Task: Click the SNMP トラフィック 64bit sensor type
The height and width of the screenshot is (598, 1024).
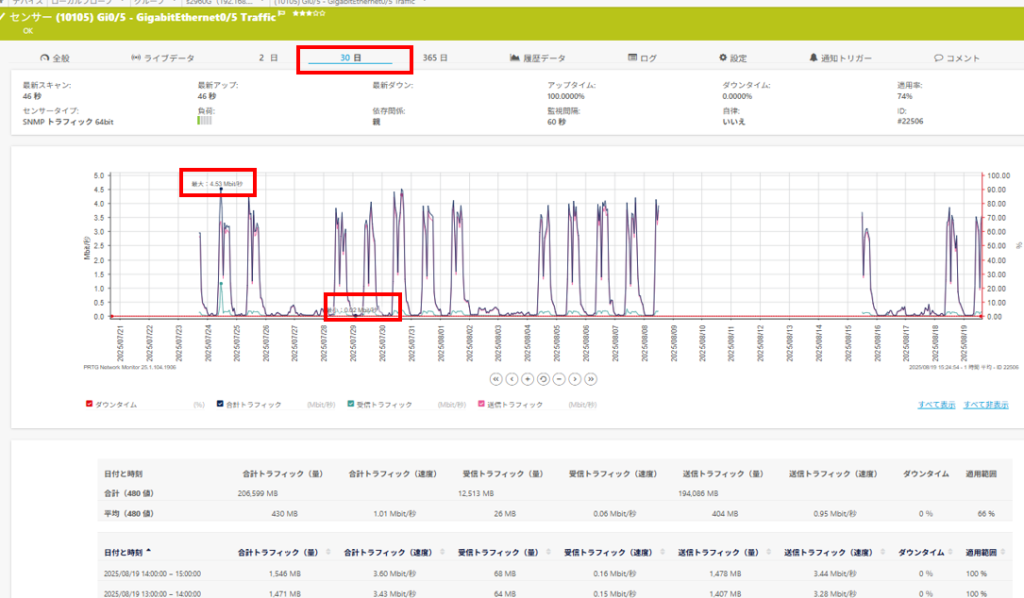Action: 68,122
